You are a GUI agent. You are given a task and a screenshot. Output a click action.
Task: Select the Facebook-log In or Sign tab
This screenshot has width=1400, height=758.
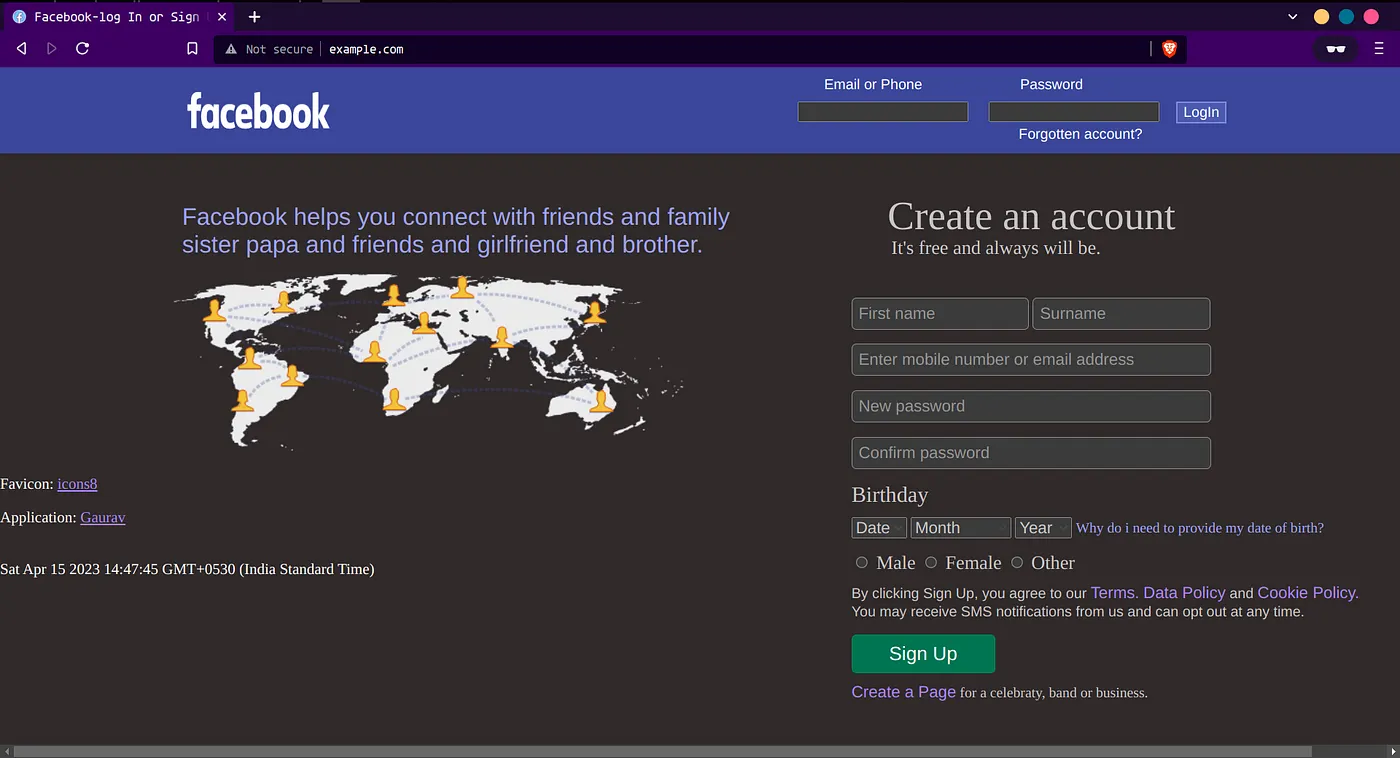pos(118,17)
